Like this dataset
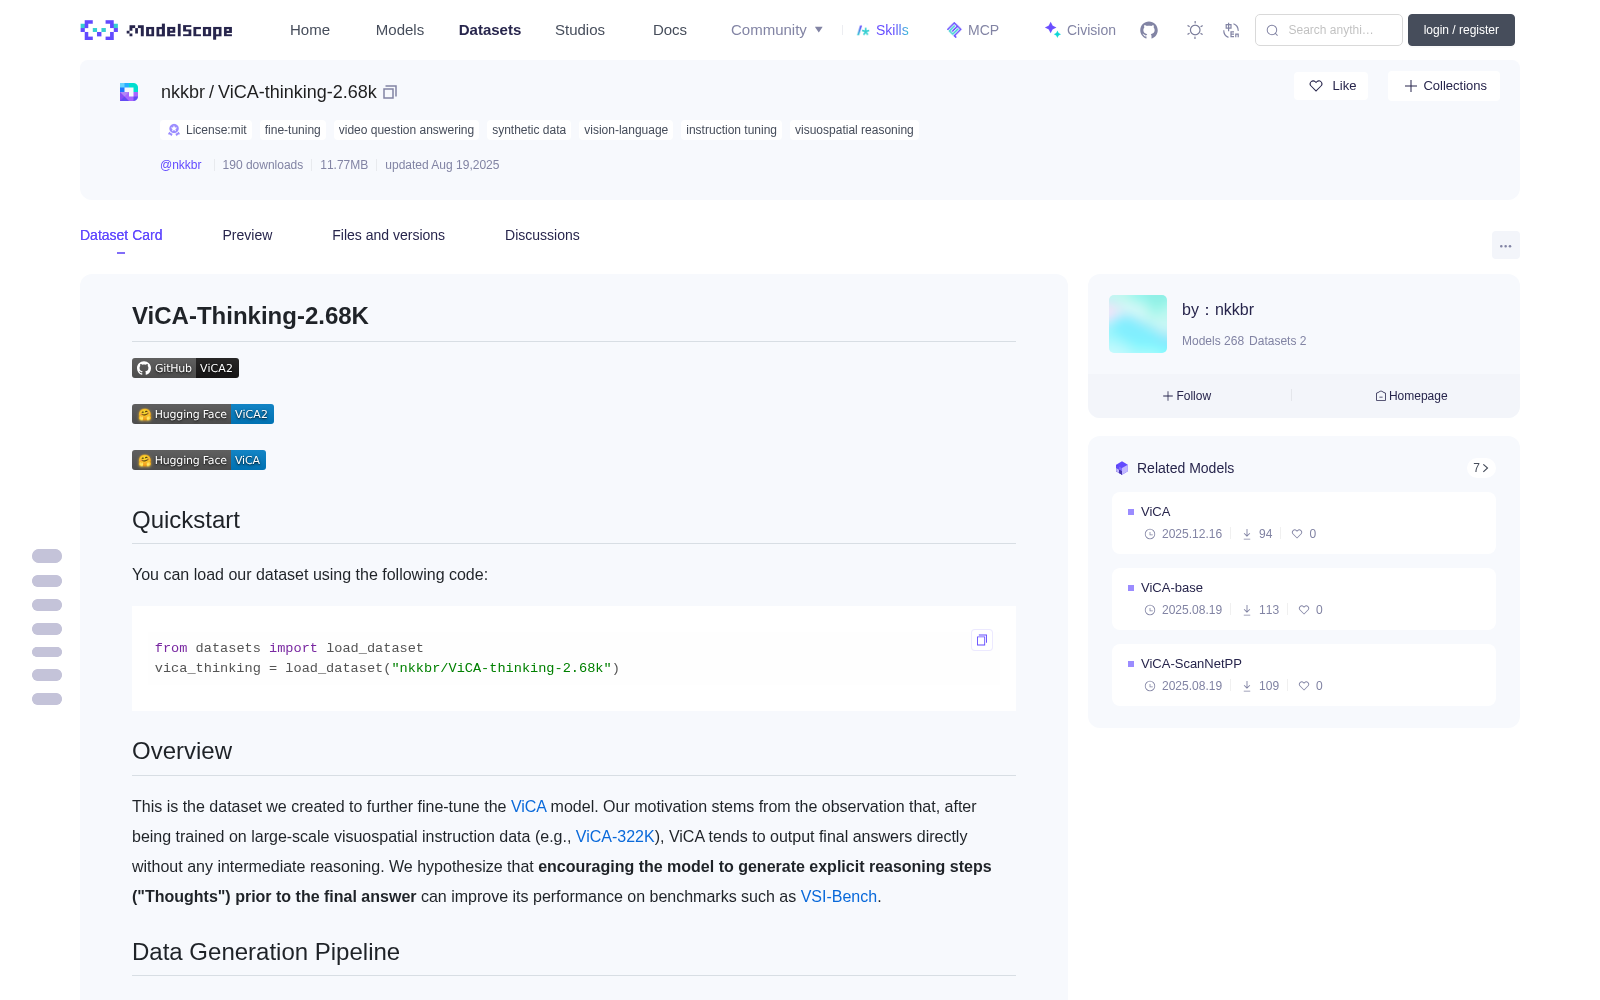Screen dimensions: 1600x1000 (1332, 86)
